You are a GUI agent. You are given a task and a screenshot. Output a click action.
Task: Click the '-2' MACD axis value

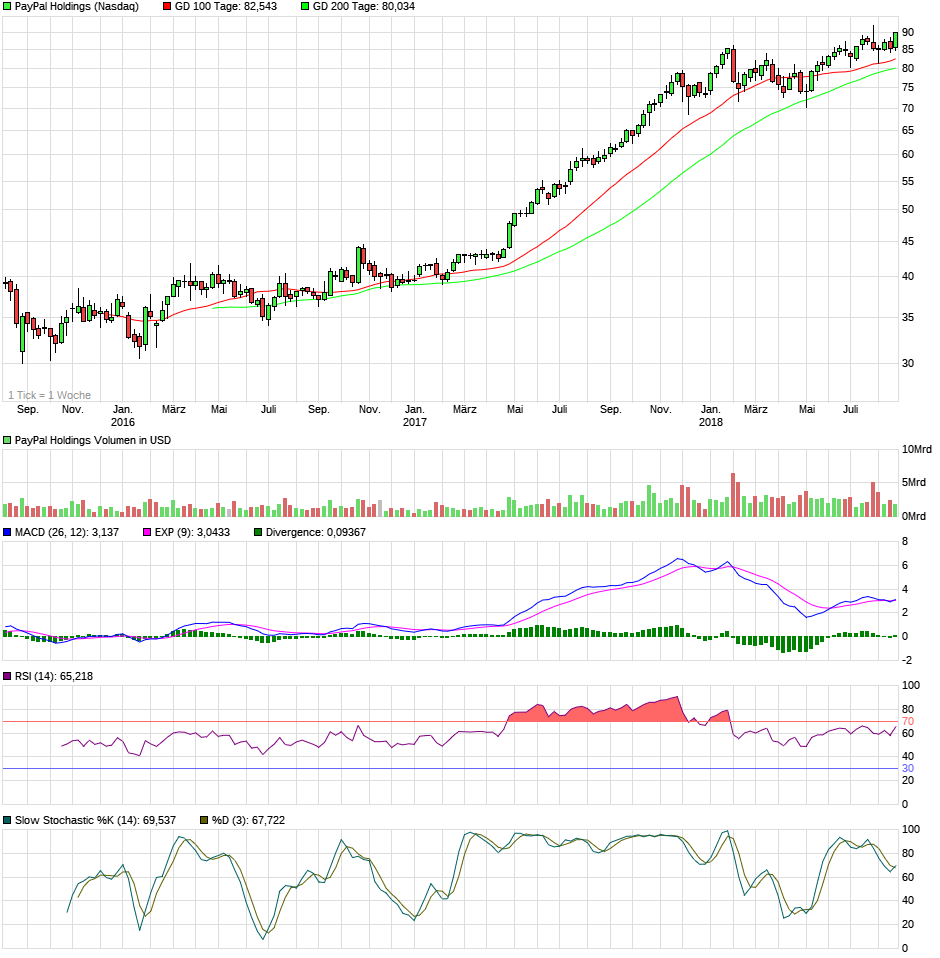pyautogui.click(x=907, y=660)
